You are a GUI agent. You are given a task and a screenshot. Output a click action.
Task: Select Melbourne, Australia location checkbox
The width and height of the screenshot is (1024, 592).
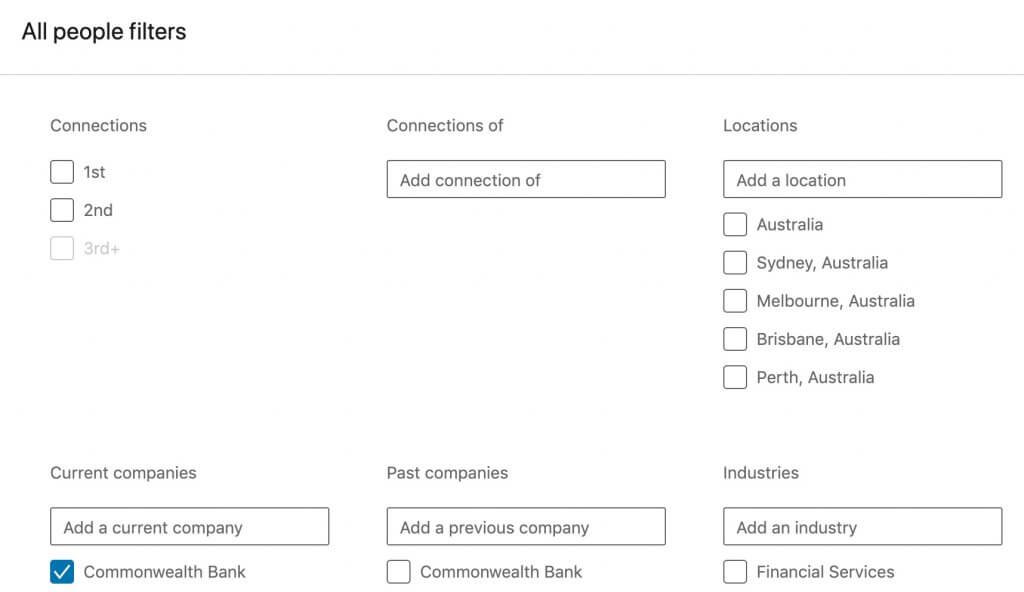click(x=735, y=301)
